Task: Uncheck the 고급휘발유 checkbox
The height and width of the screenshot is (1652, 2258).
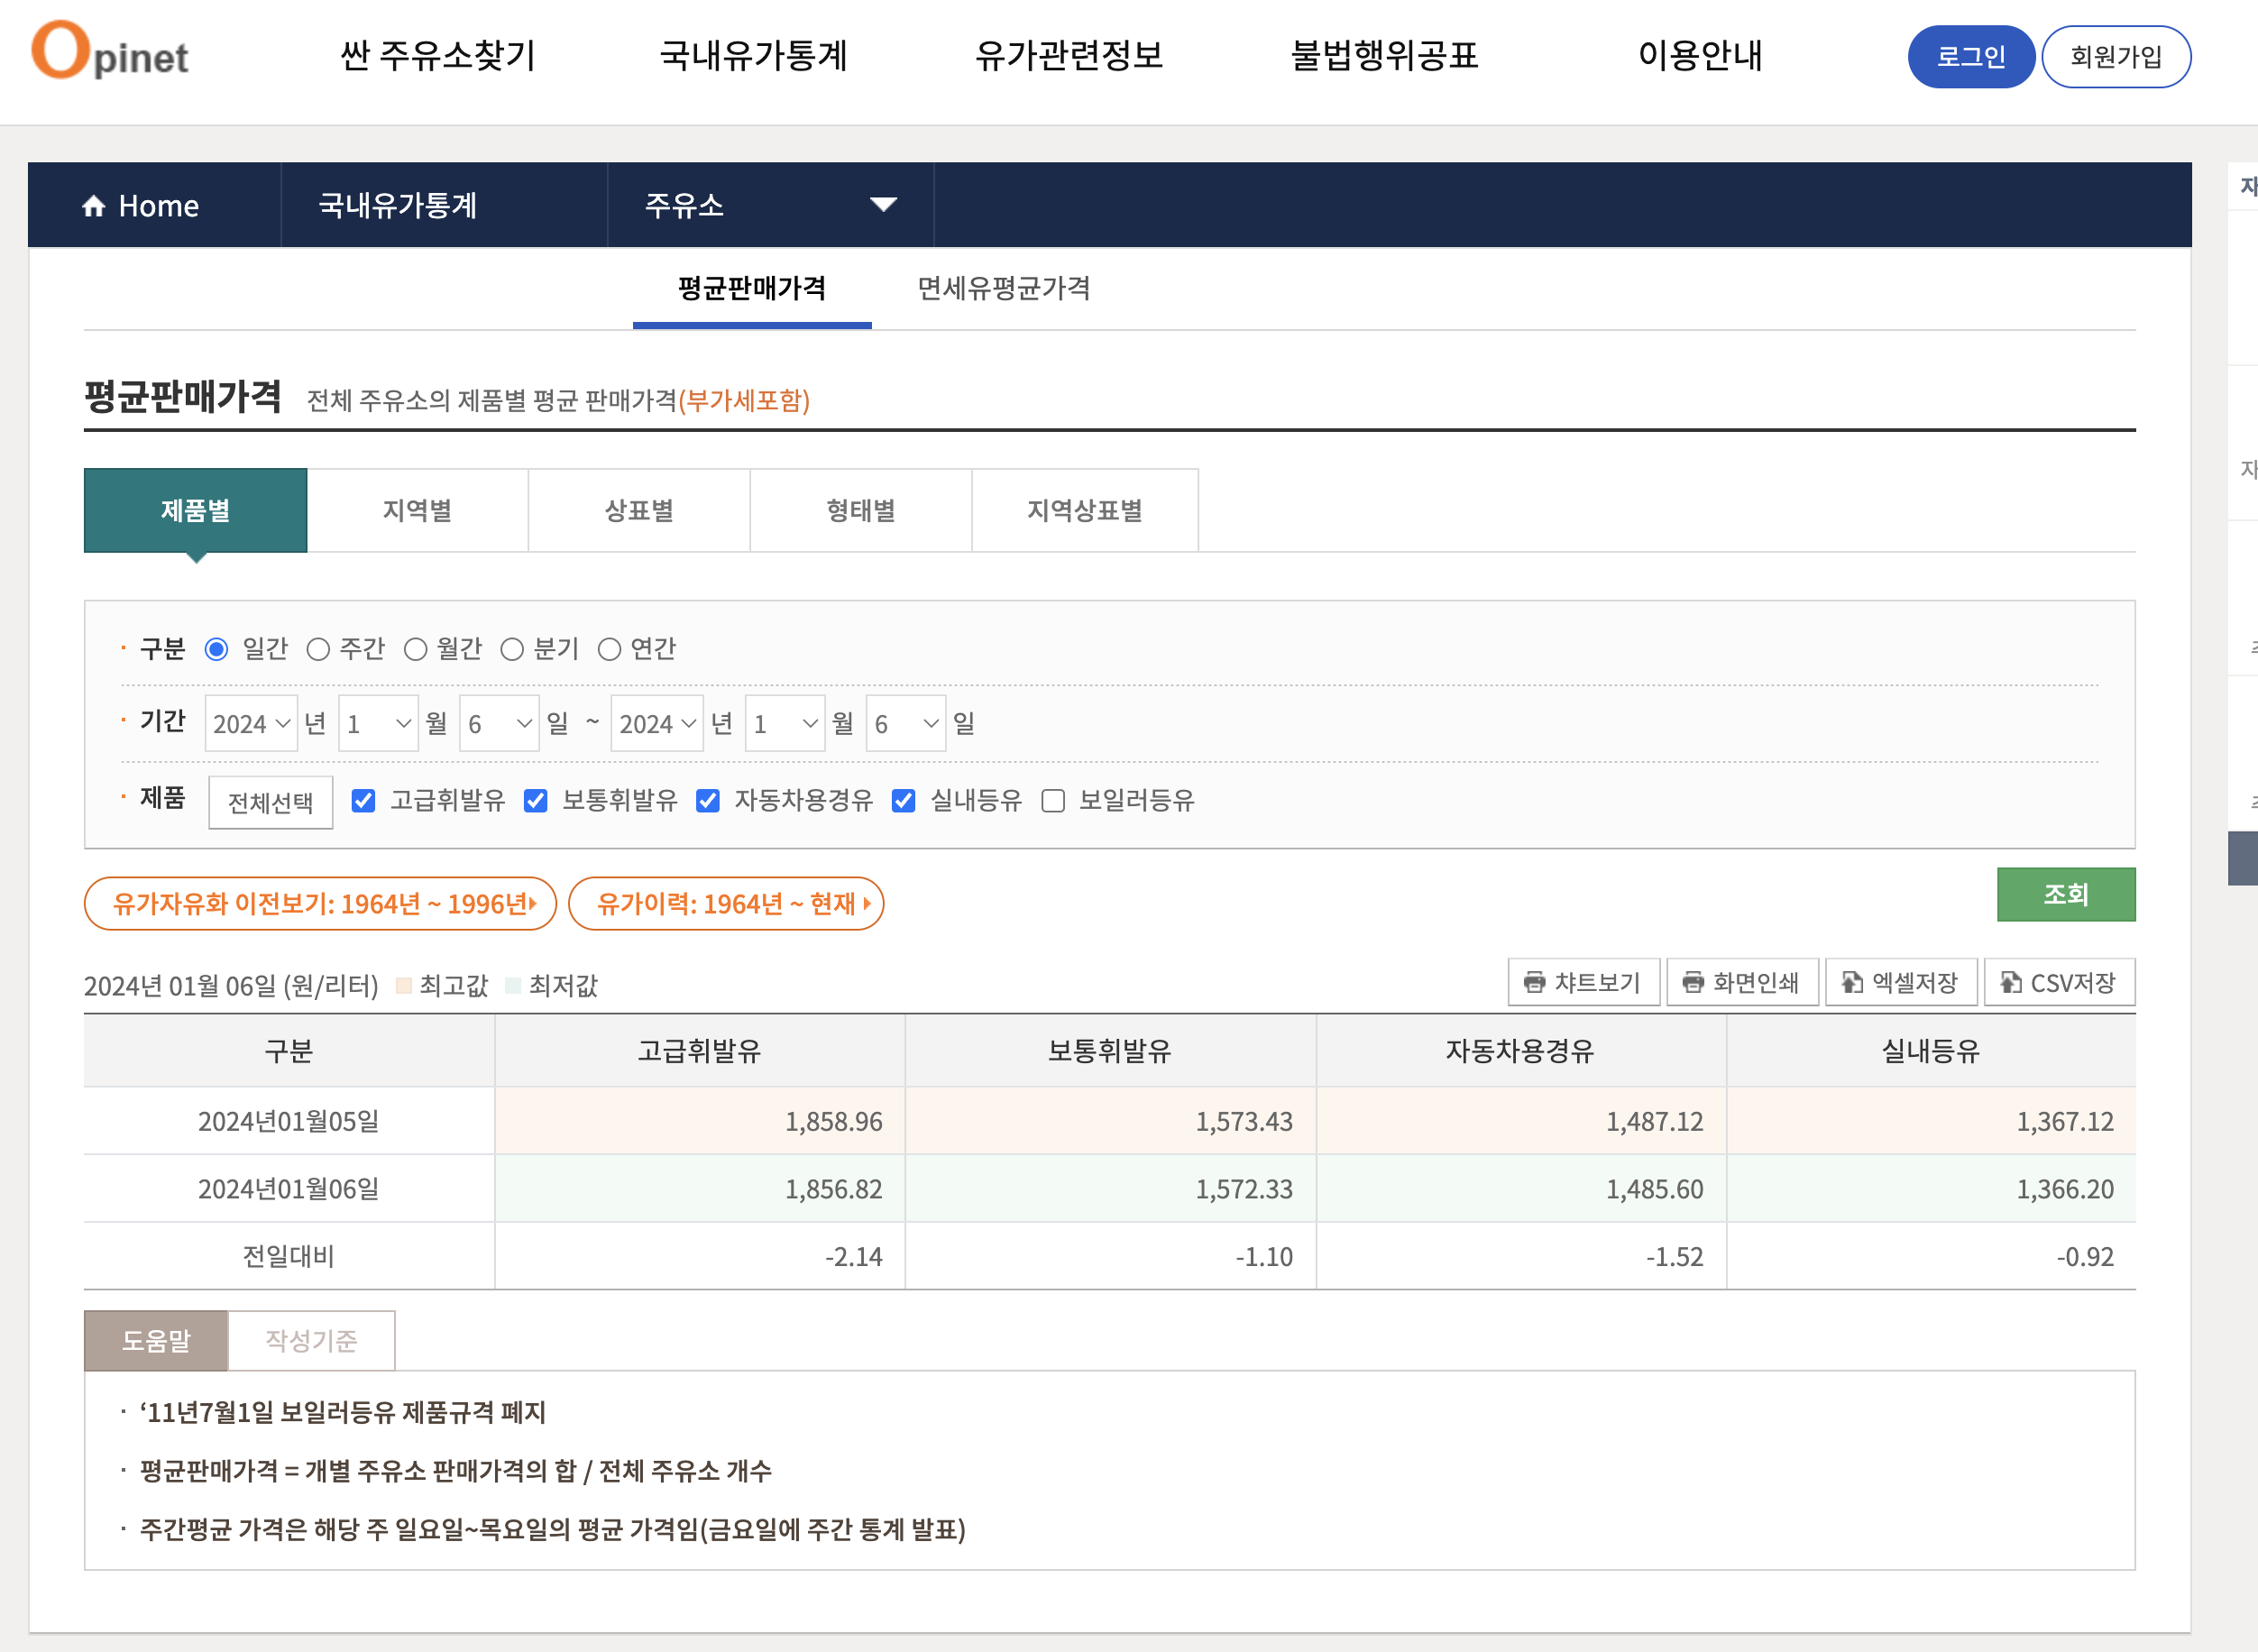Action: pyautogui.click(x=363, y=801)
